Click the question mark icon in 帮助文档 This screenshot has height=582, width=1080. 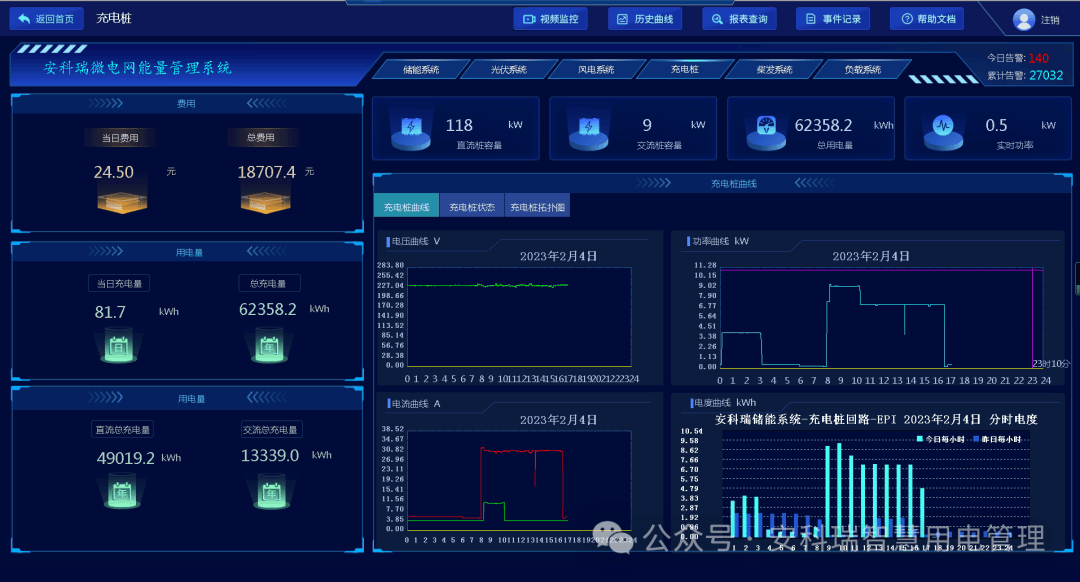(x=907, y=19)
